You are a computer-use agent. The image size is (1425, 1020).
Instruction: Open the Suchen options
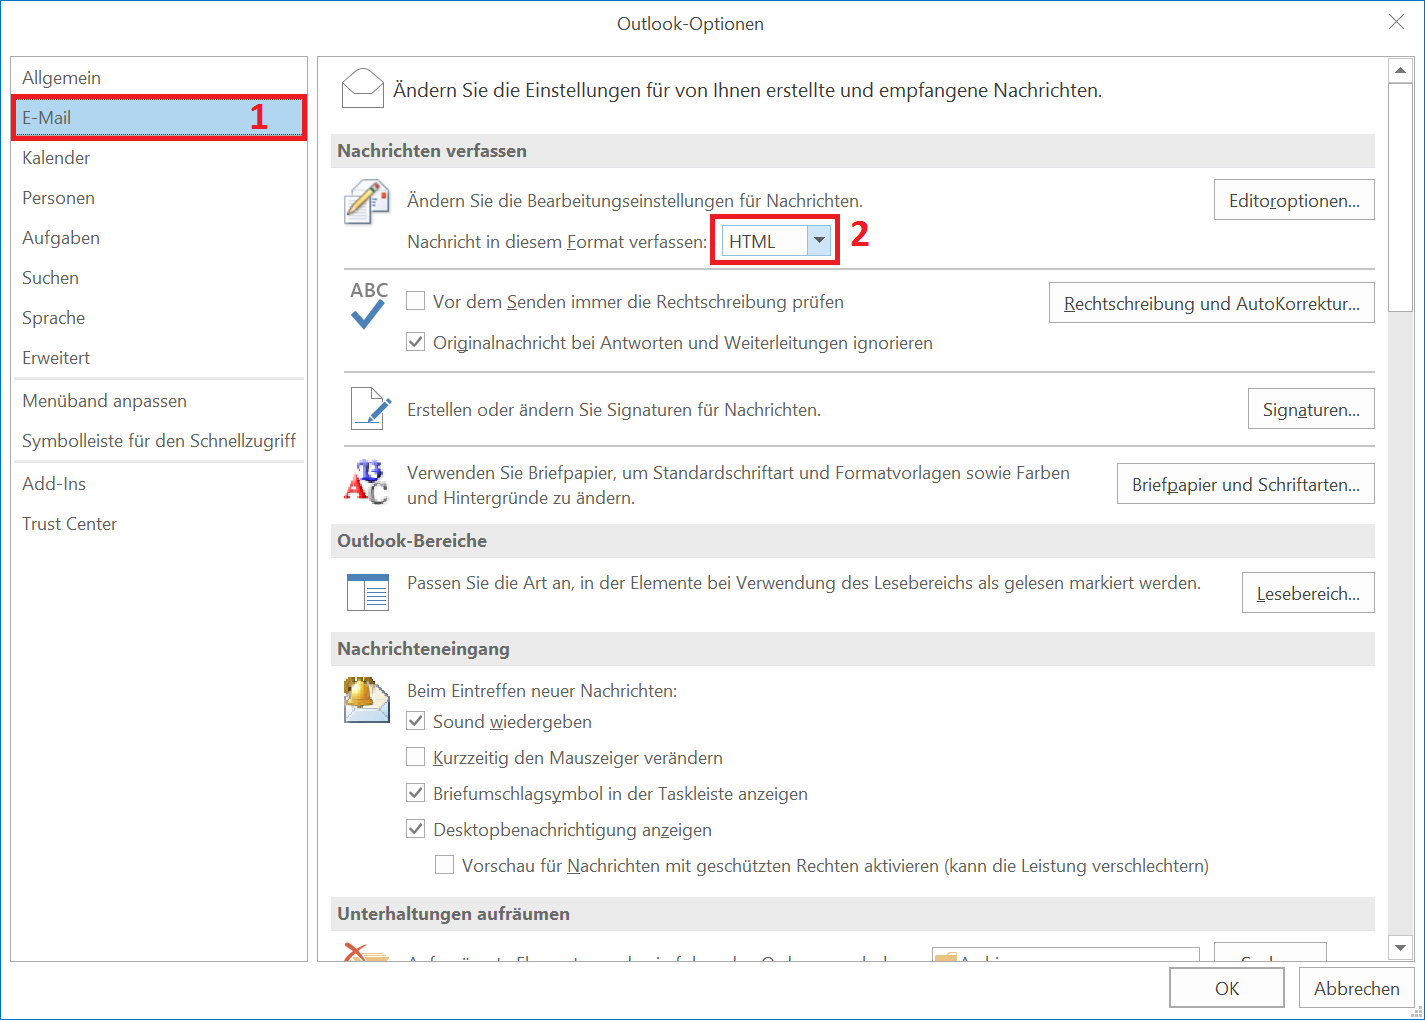point(158,278)
